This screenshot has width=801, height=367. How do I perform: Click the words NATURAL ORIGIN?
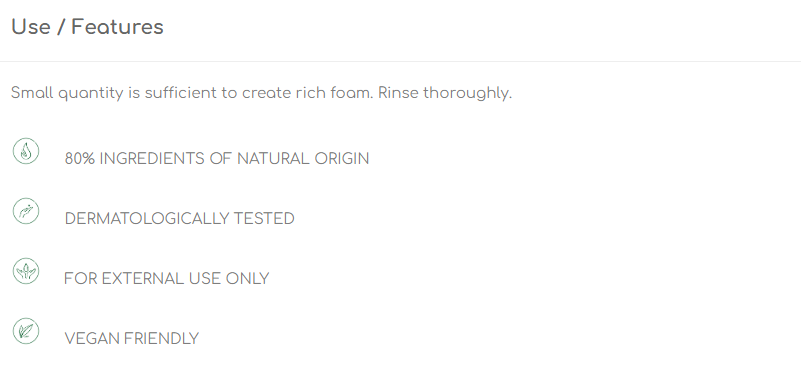[303, 159]
